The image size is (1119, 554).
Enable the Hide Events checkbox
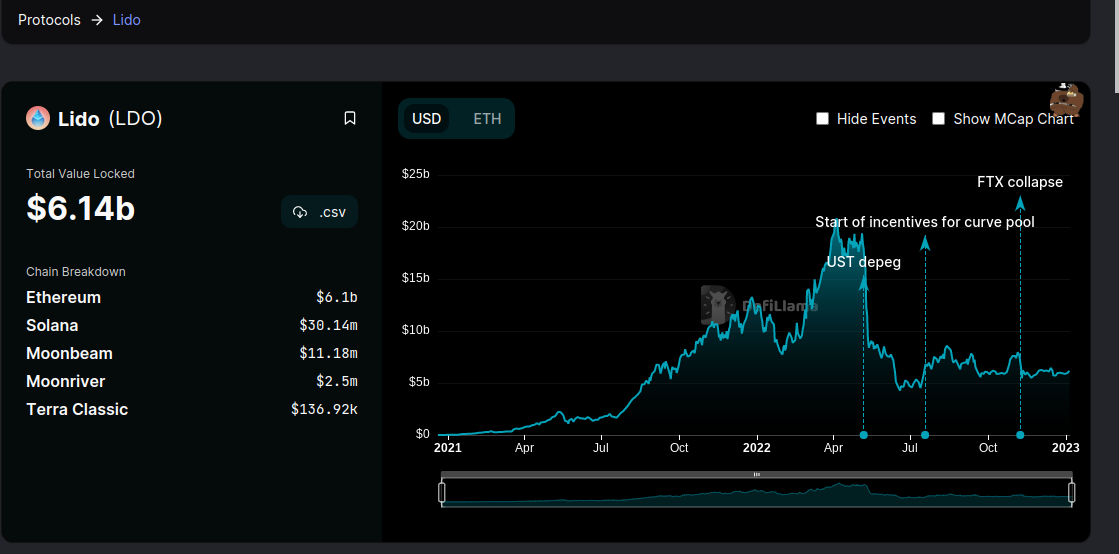point(822,119)
